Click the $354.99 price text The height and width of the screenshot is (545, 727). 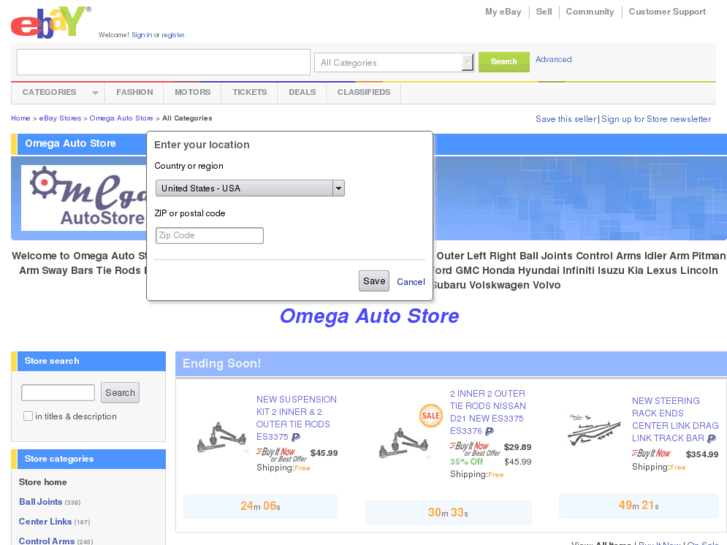(702, 455)
